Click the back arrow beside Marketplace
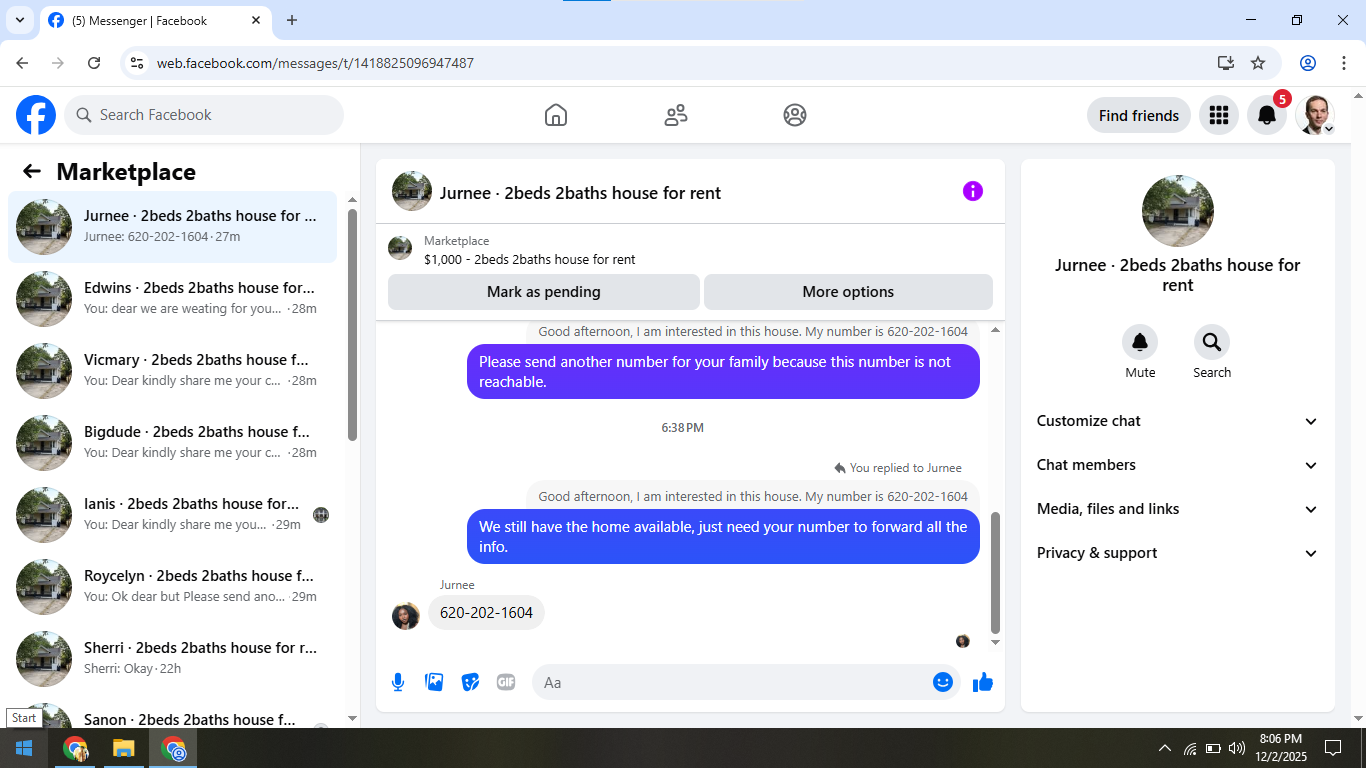 (x=32, y=171)
